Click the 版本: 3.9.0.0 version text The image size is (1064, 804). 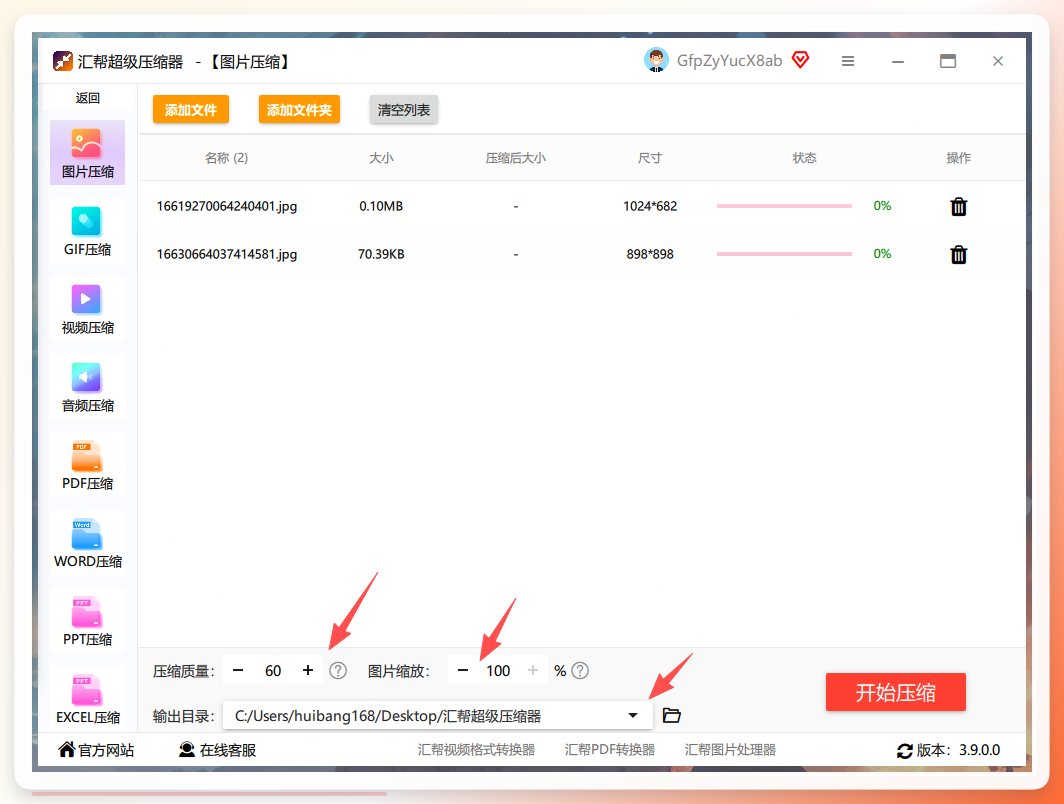(x=958, y=750)
